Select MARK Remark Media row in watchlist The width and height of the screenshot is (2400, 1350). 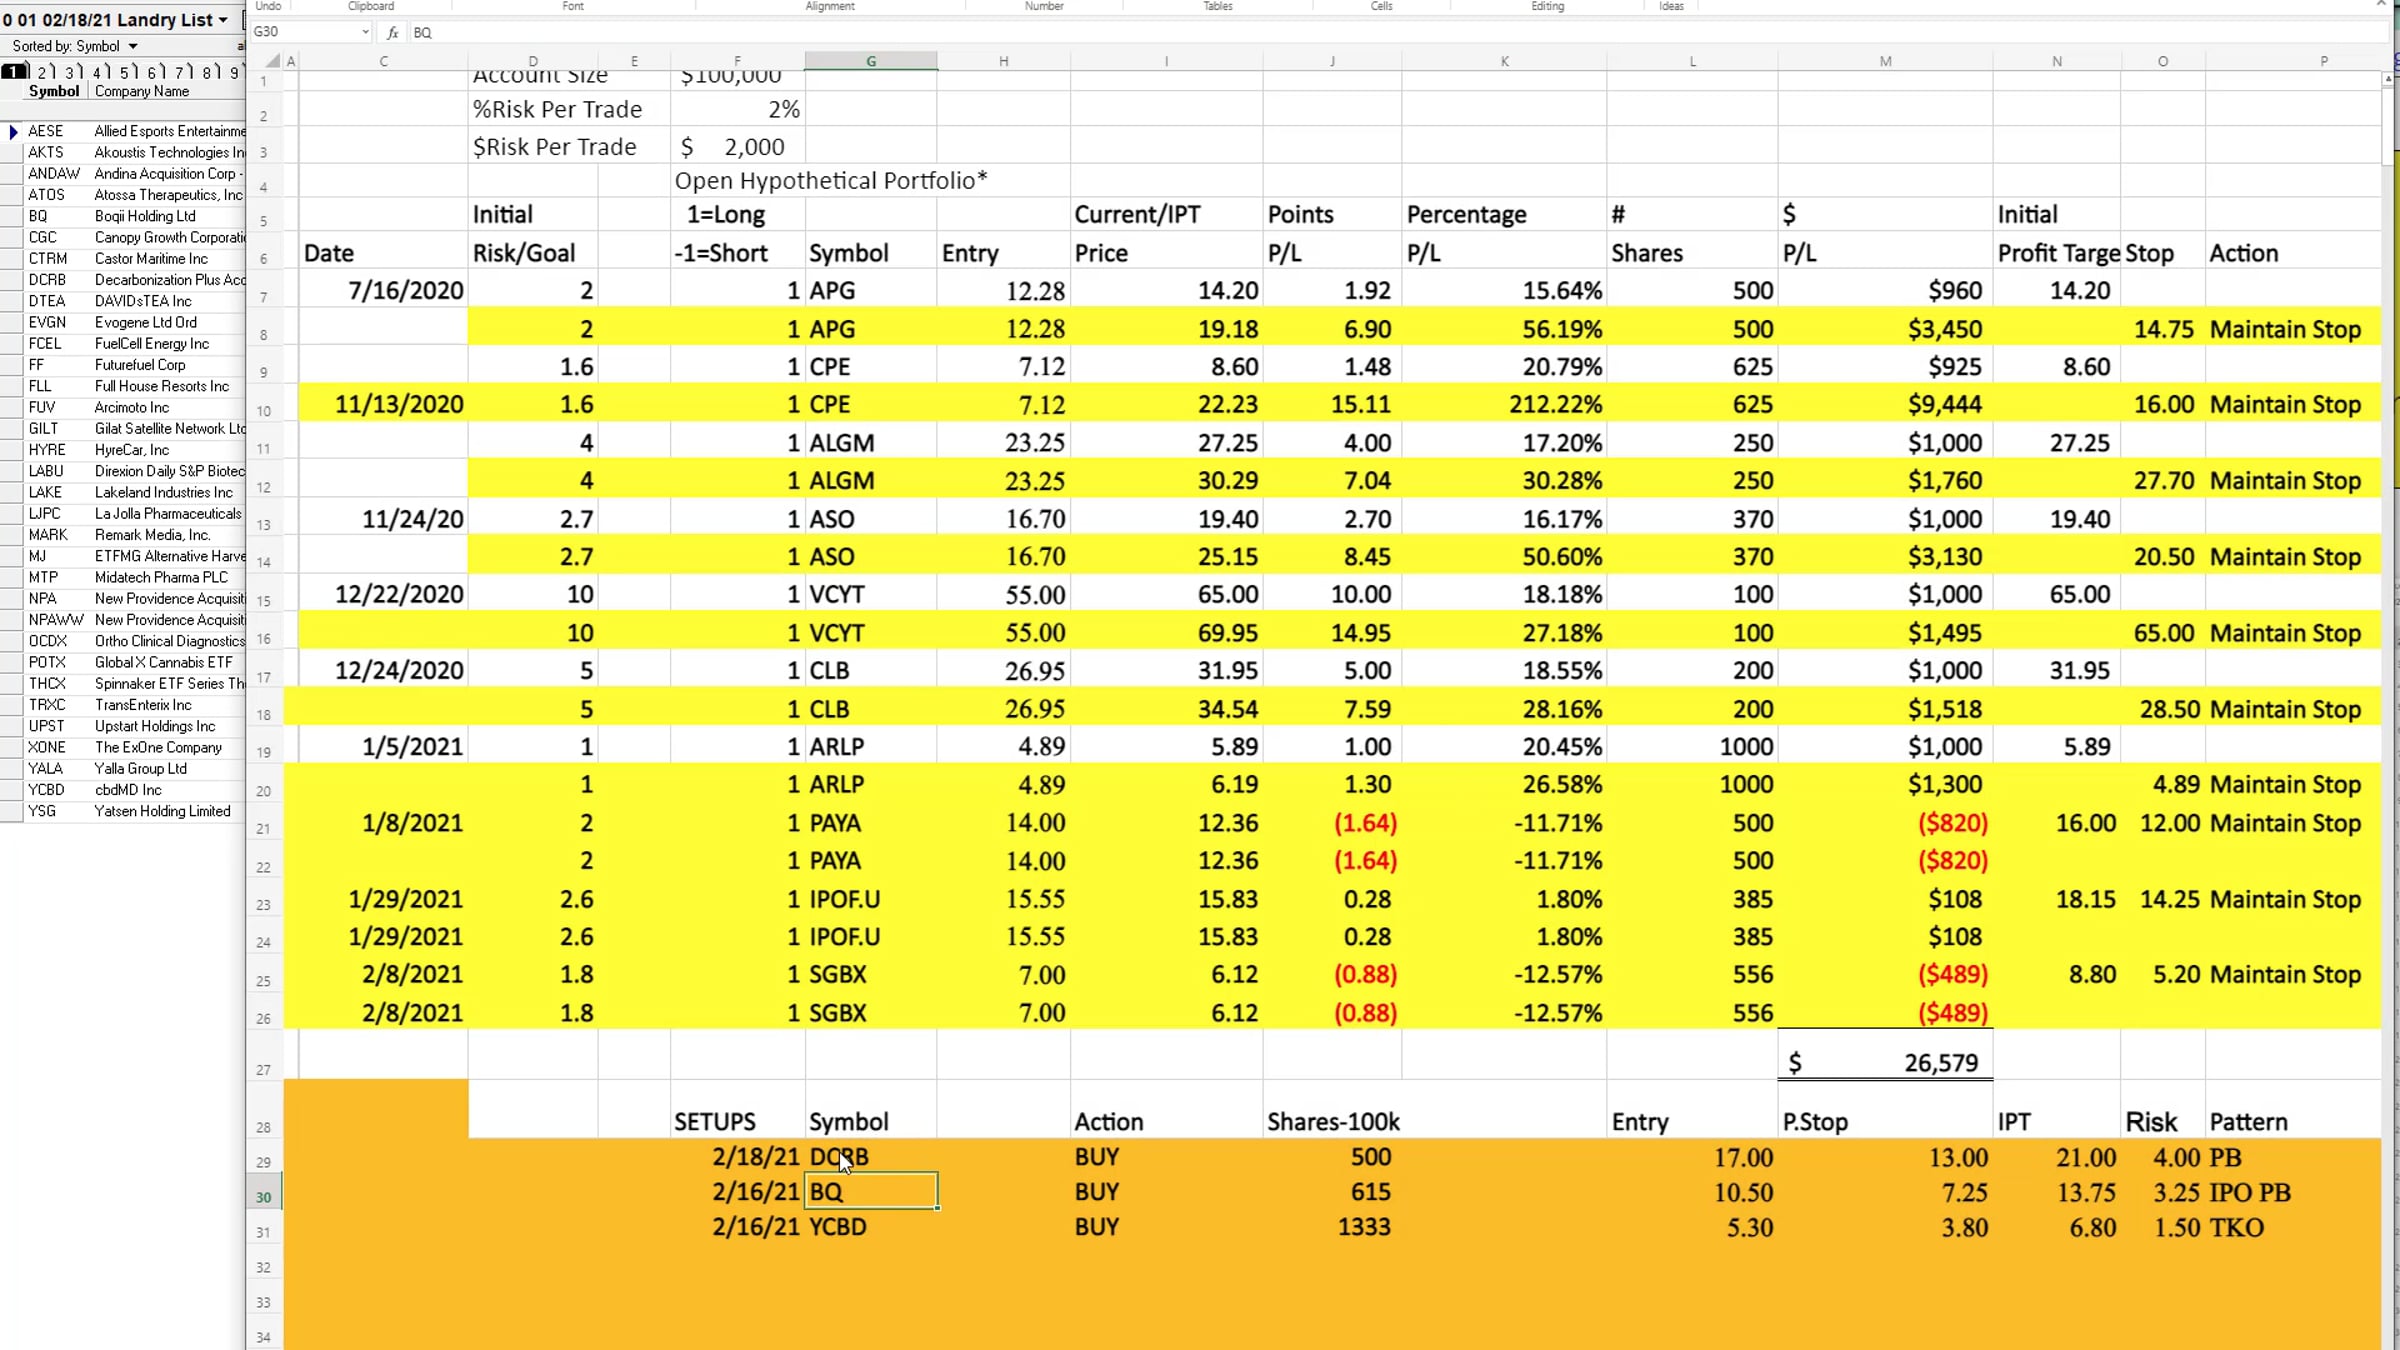[x=122, y=535]
